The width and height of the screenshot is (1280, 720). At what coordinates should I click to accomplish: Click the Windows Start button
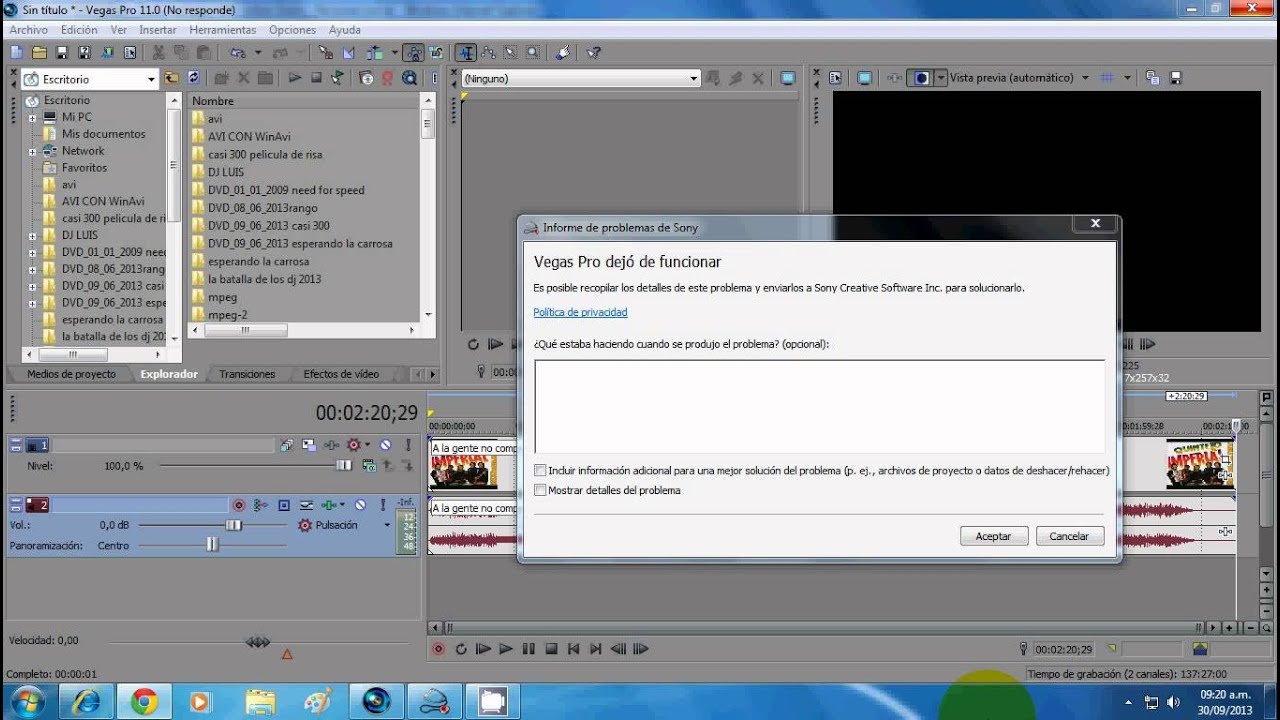click(x=28, y=702)
